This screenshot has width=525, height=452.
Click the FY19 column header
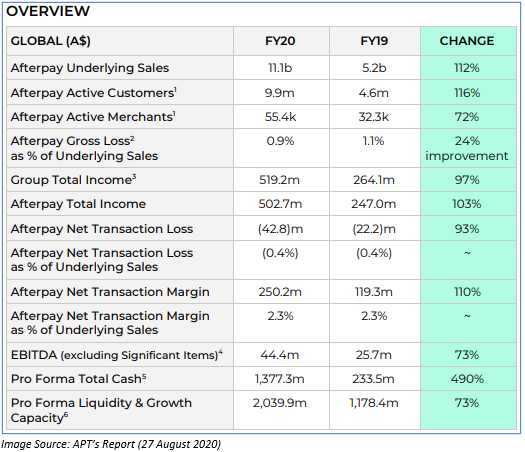coord(374,41)
